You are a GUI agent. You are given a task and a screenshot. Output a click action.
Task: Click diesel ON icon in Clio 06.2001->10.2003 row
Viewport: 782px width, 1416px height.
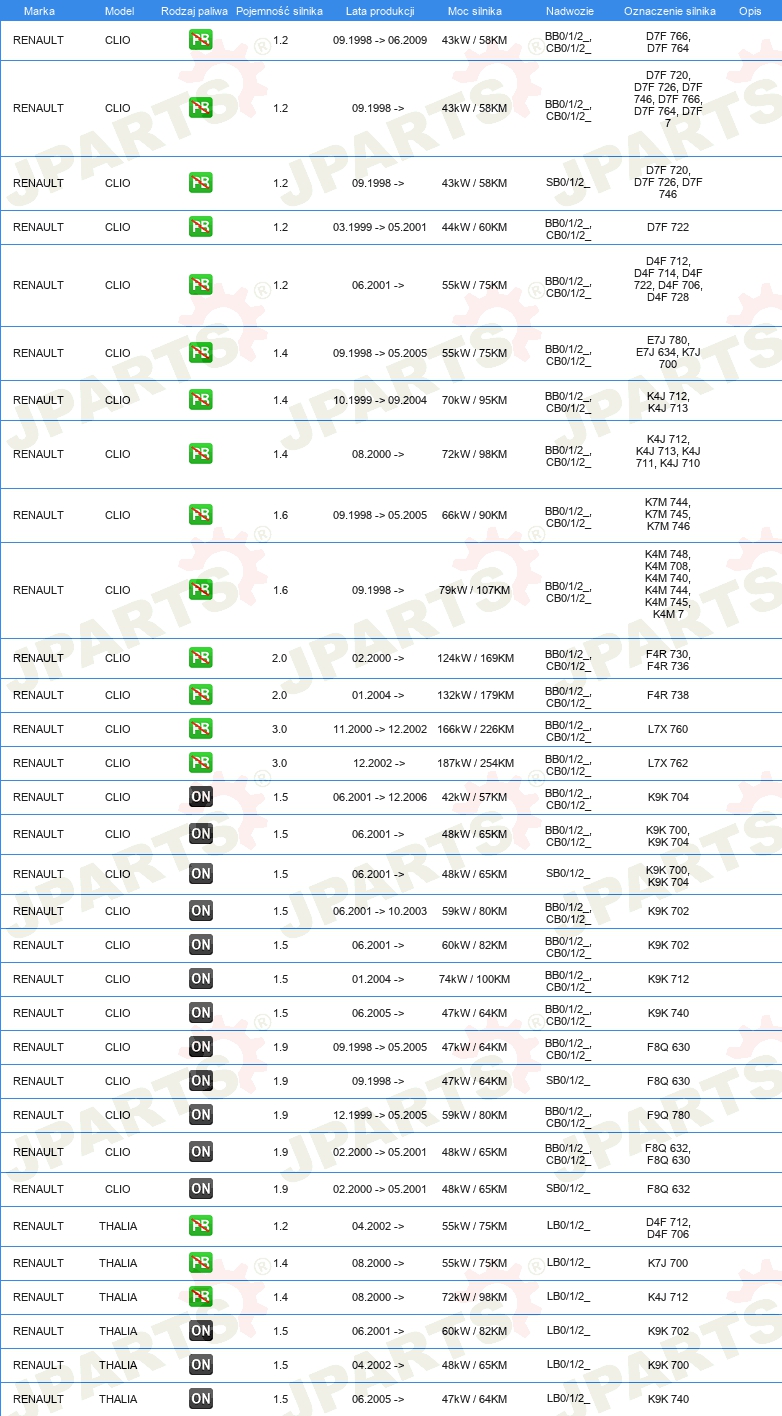point(200,911)
